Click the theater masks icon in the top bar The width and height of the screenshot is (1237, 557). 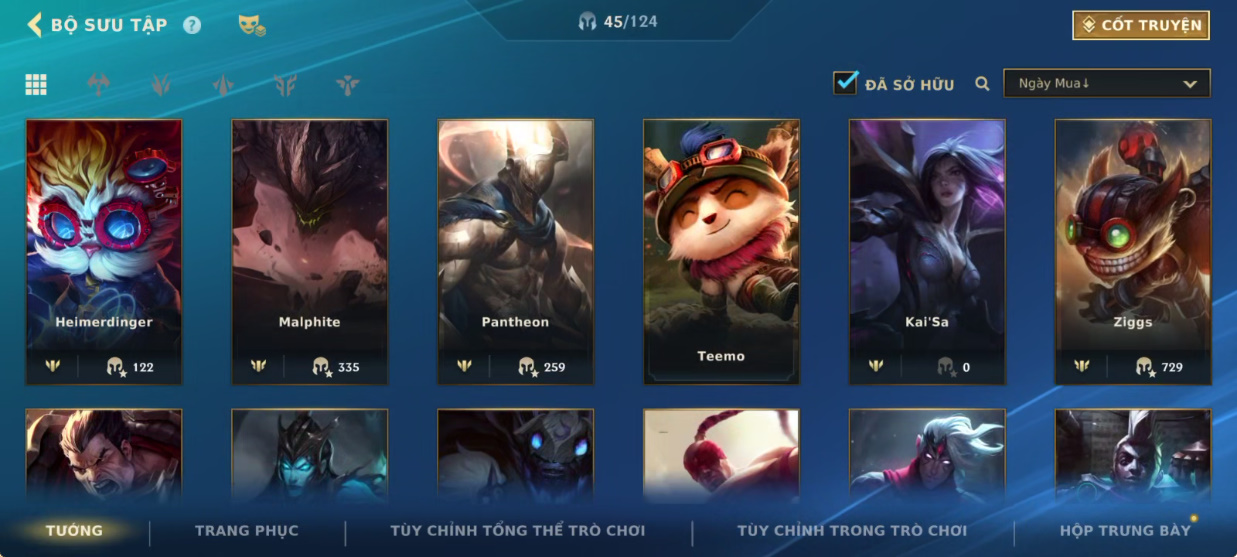[x=252, y=25]
